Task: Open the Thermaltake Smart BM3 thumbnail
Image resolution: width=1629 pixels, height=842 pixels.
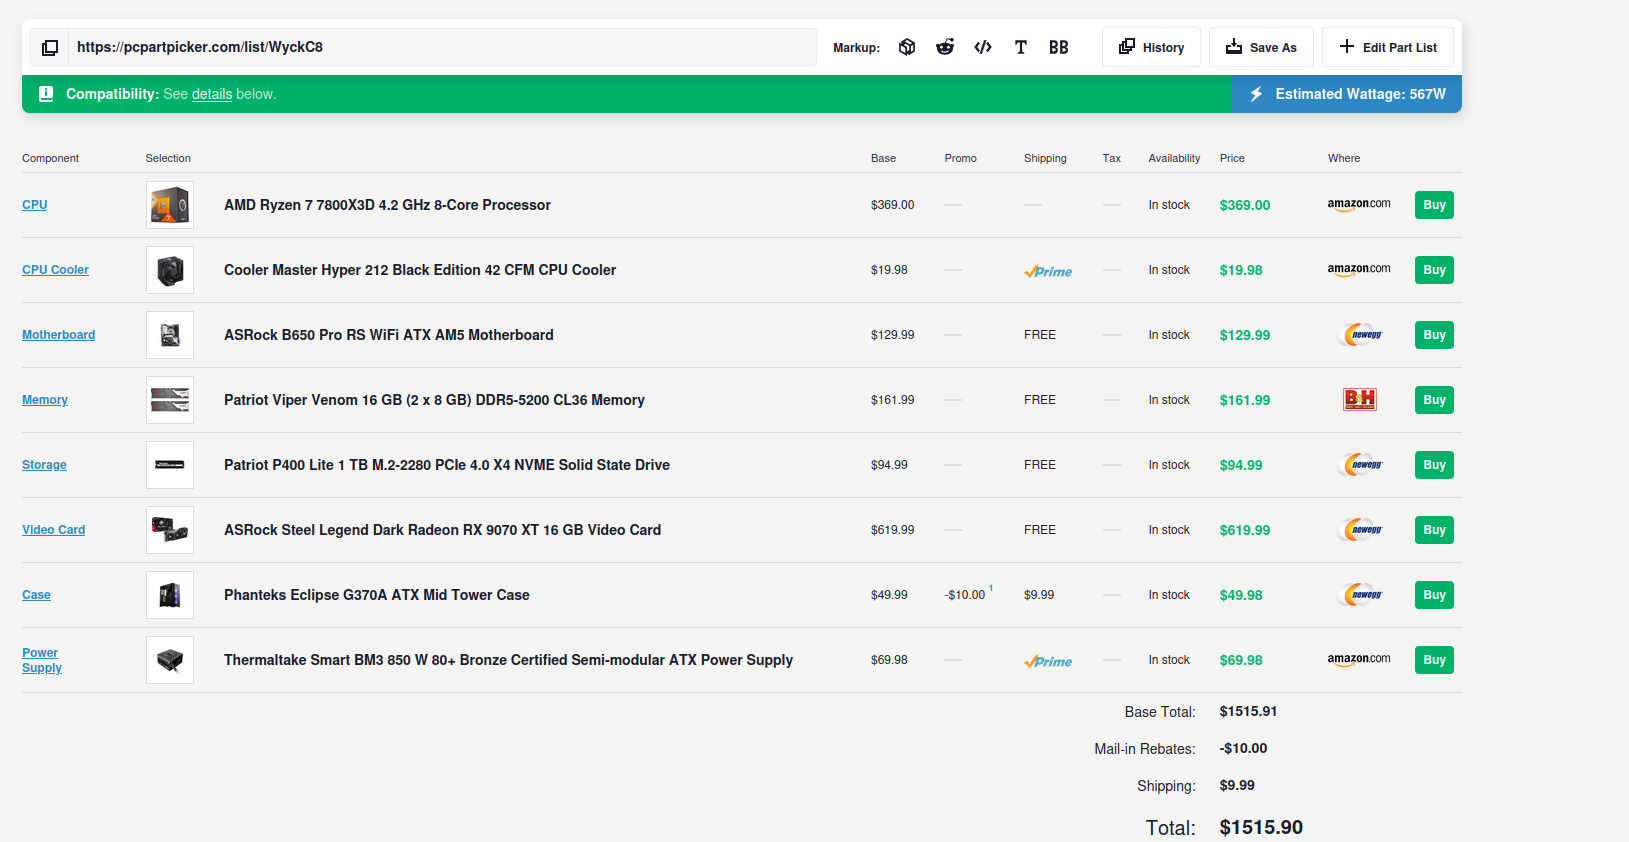Action: click(170, 660)
